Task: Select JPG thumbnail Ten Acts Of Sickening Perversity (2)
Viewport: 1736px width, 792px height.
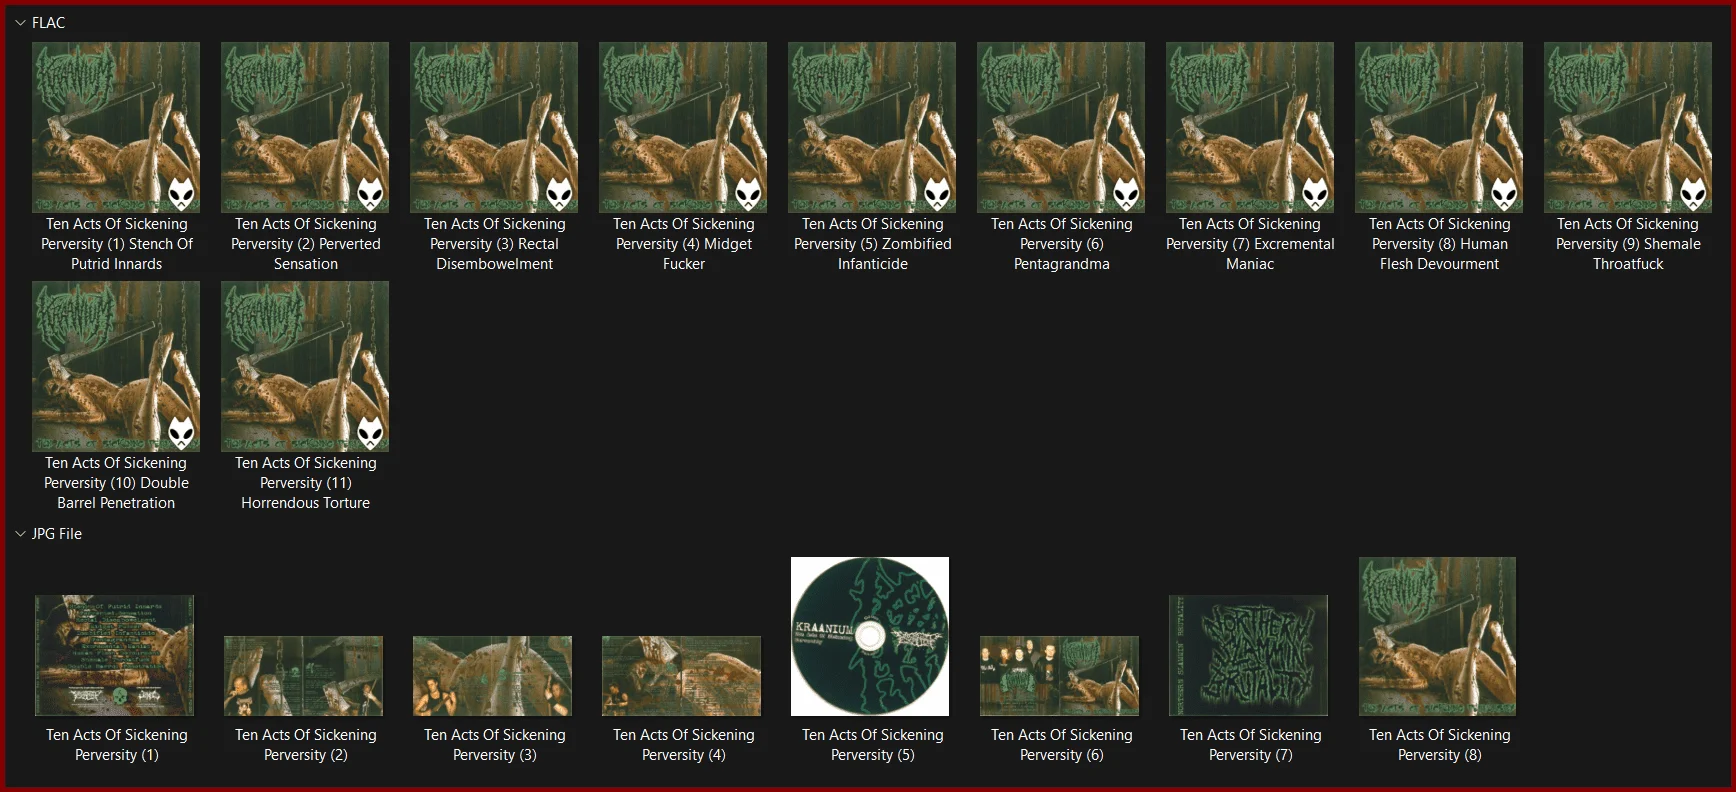Action: point(304,676)
